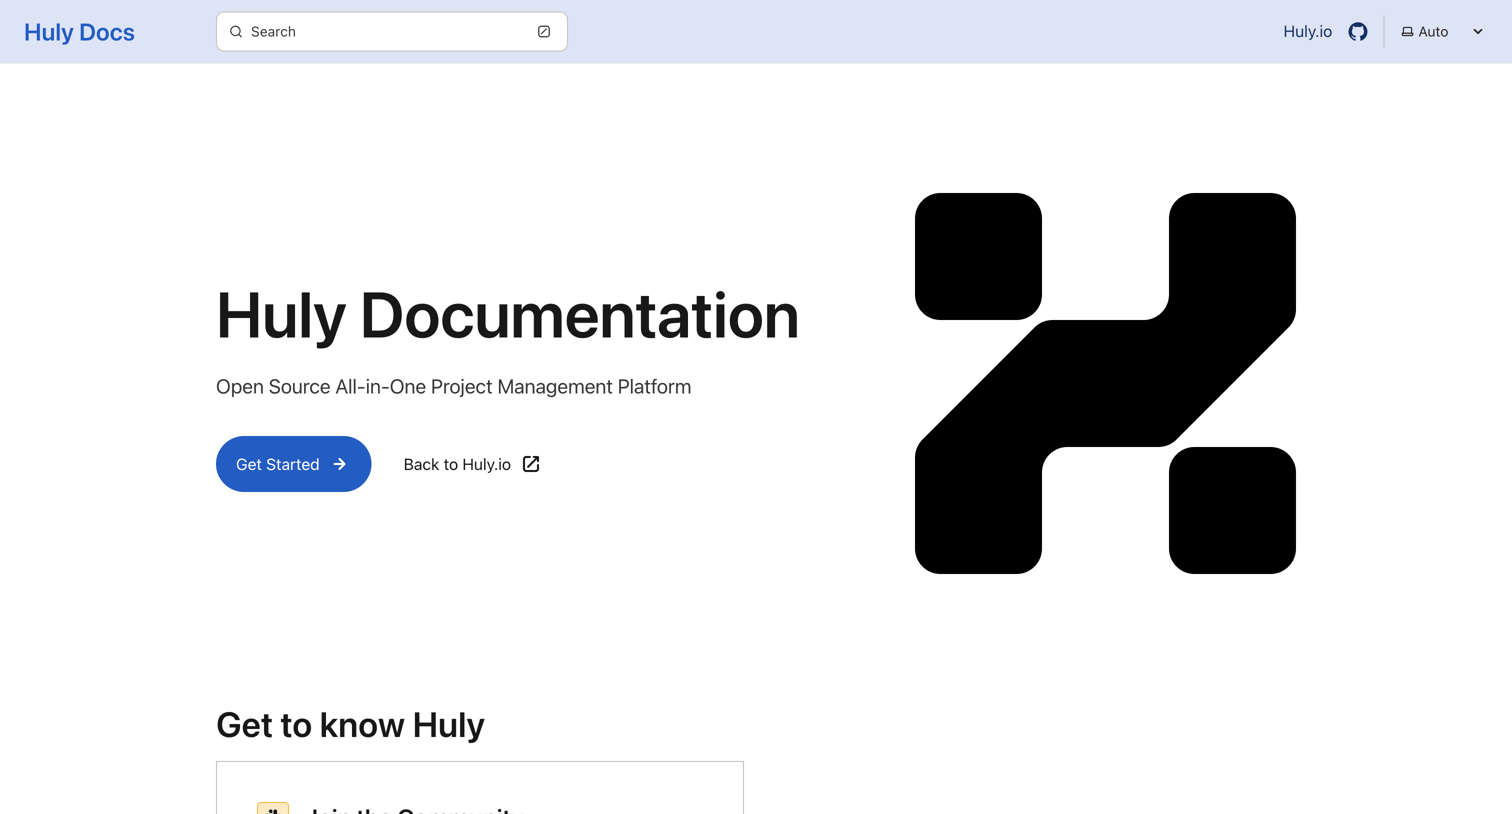Click the Get Started button
This screenshot has height=814, width=1512.
click(293, 464)
